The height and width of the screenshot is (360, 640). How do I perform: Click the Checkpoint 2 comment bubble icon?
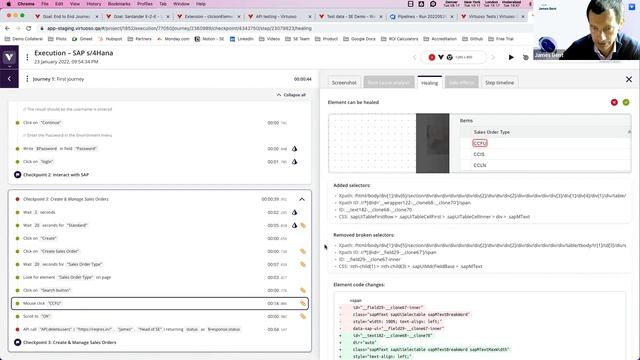(x=18, y=175)
